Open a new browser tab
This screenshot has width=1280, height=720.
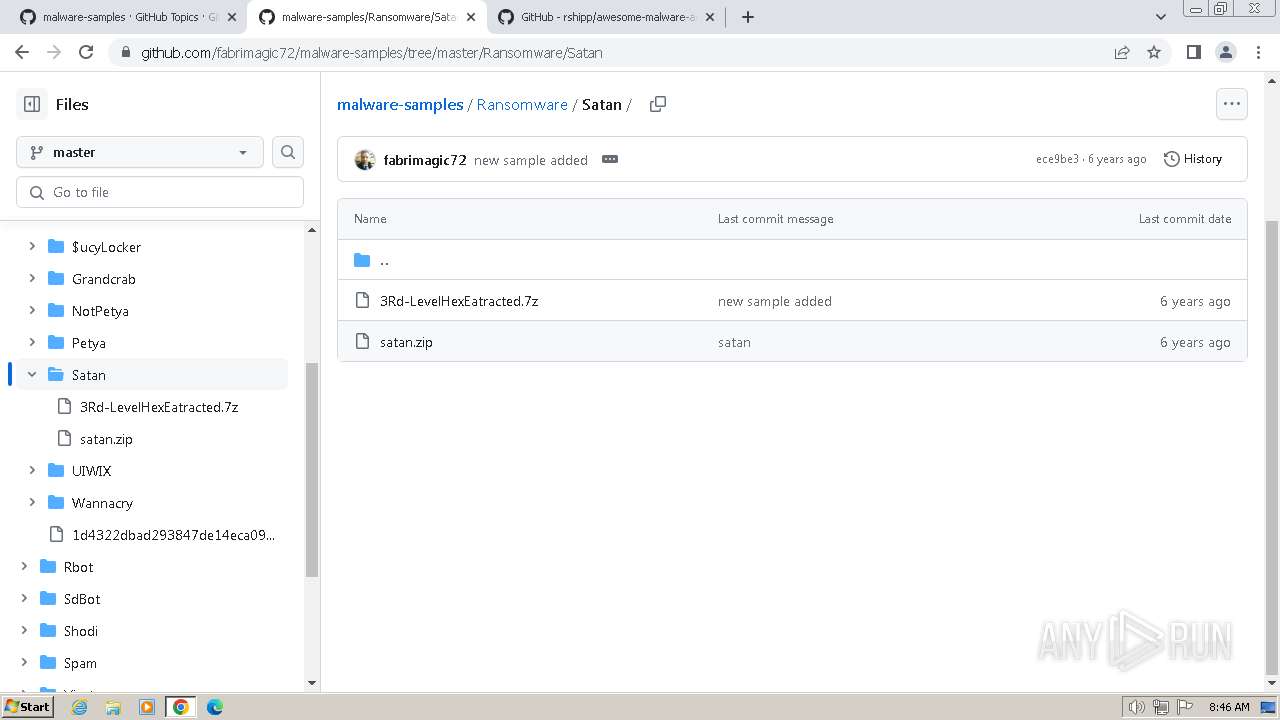pyautogui.click(x=748, y=17)
